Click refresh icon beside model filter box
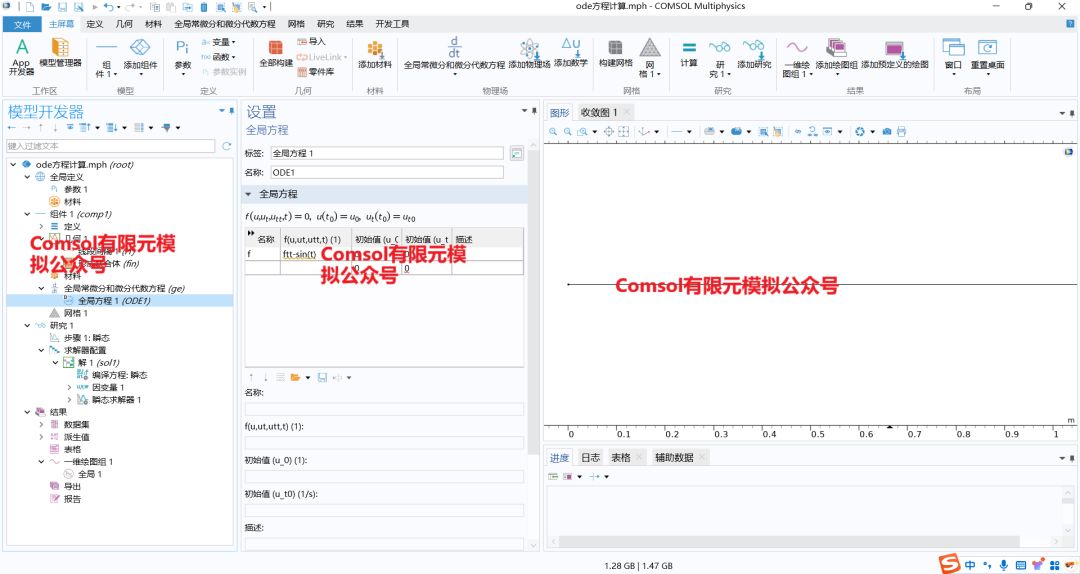 [x=226, y=146]
